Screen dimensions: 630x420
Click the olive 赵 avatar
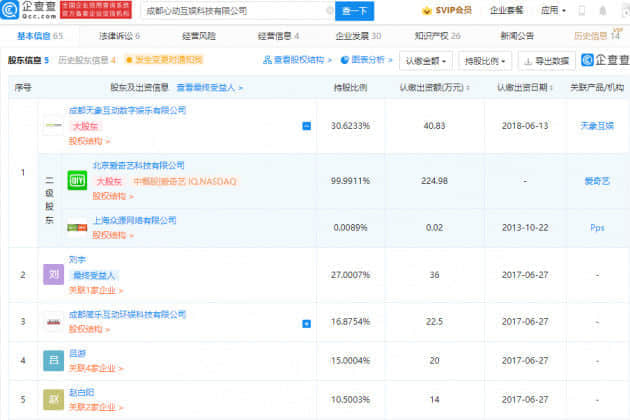(53, 400)
